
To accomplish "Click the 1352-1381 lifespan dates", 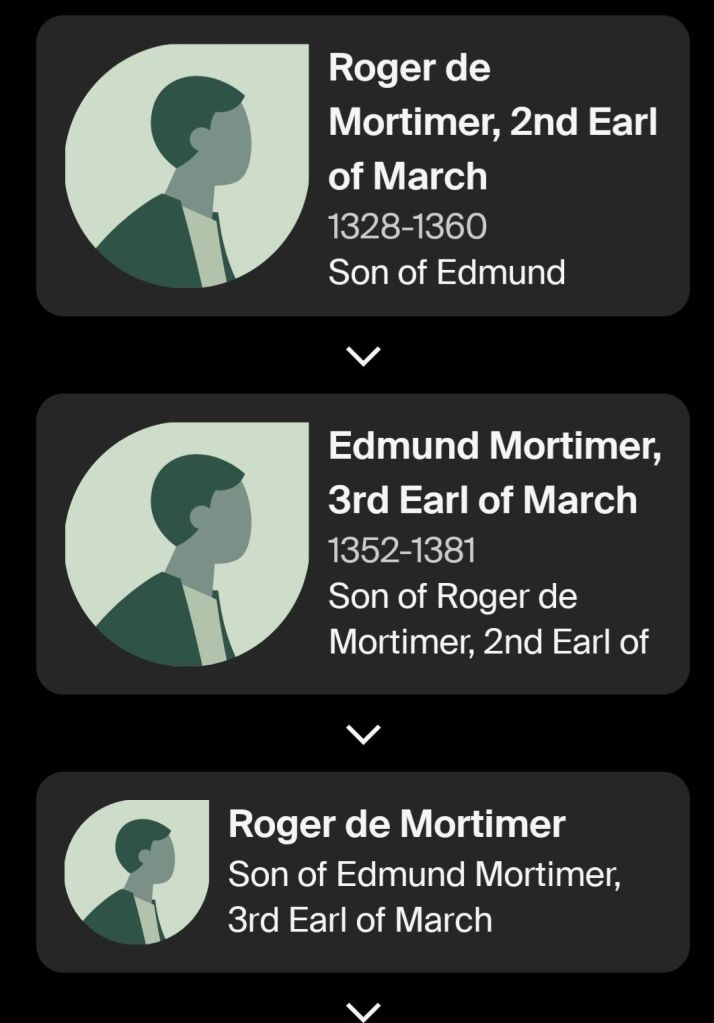I will (x=402, y=550).
